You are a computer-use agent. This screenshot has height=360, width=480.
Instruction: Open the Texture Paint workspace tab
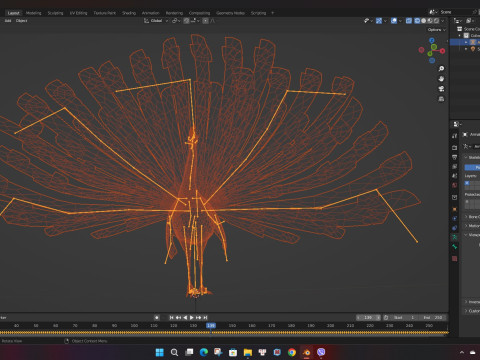[104, 13]
